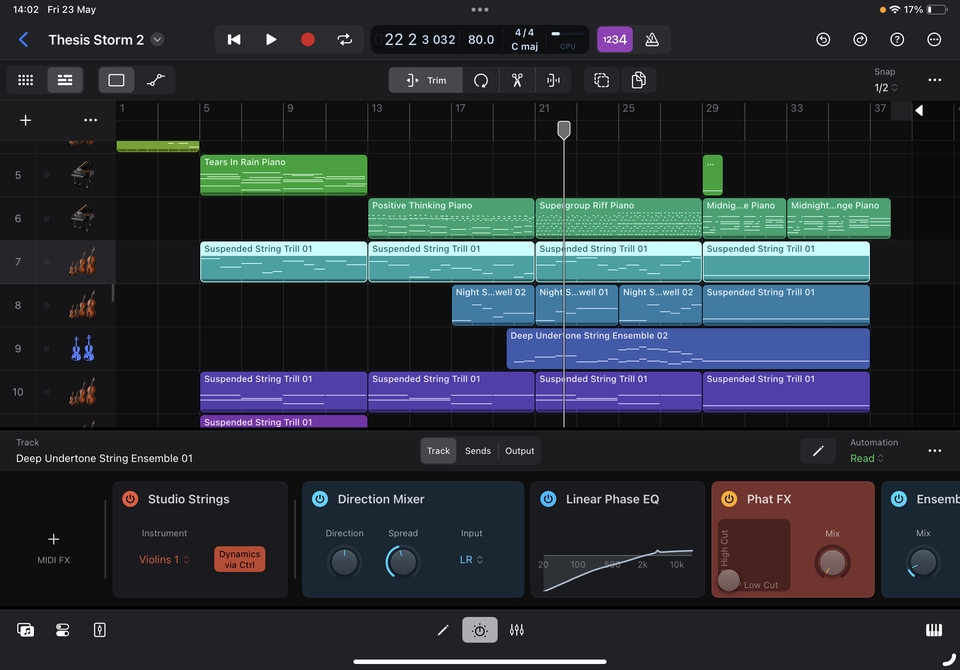
Task: Toggle cycle loop mode
Action: (345, 40)
